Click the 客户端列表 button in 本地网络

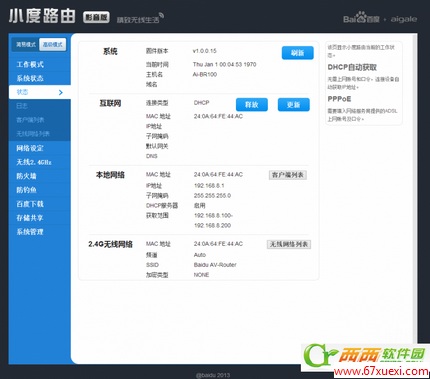pyautogui.click(x=288, y=175)
